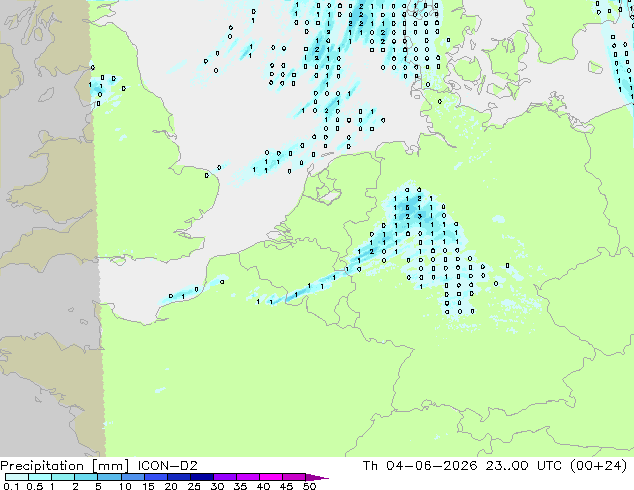
Task: Click the 'Precipitation [mm]' title label
Action: coord(64,466)
